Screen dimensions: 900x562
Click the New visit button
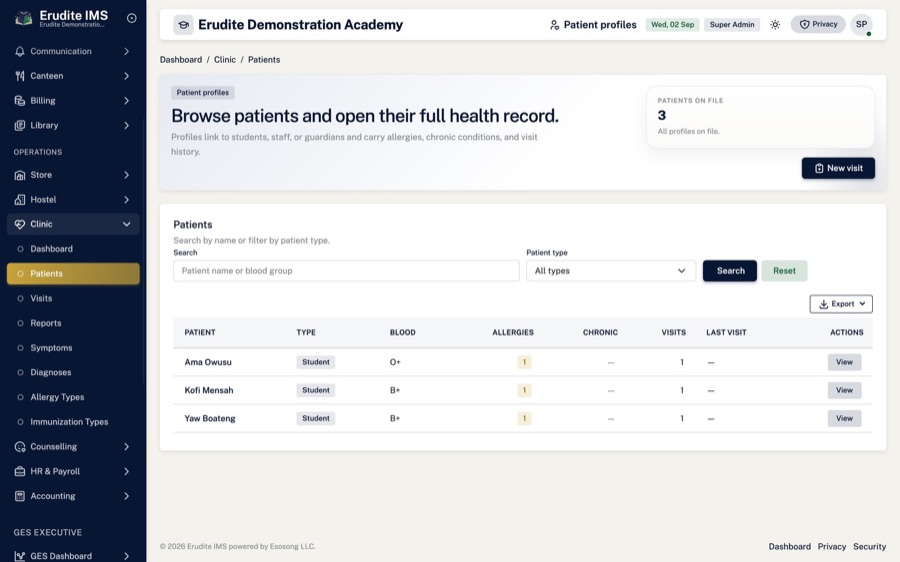click(838, 168)
